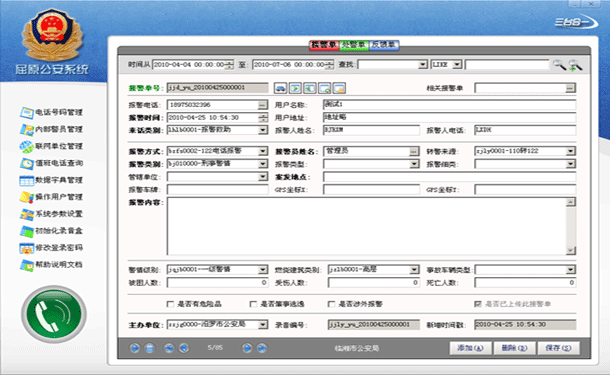Go to the next record after 5/85
Screen dimensions: 610x375
(247, 348)
